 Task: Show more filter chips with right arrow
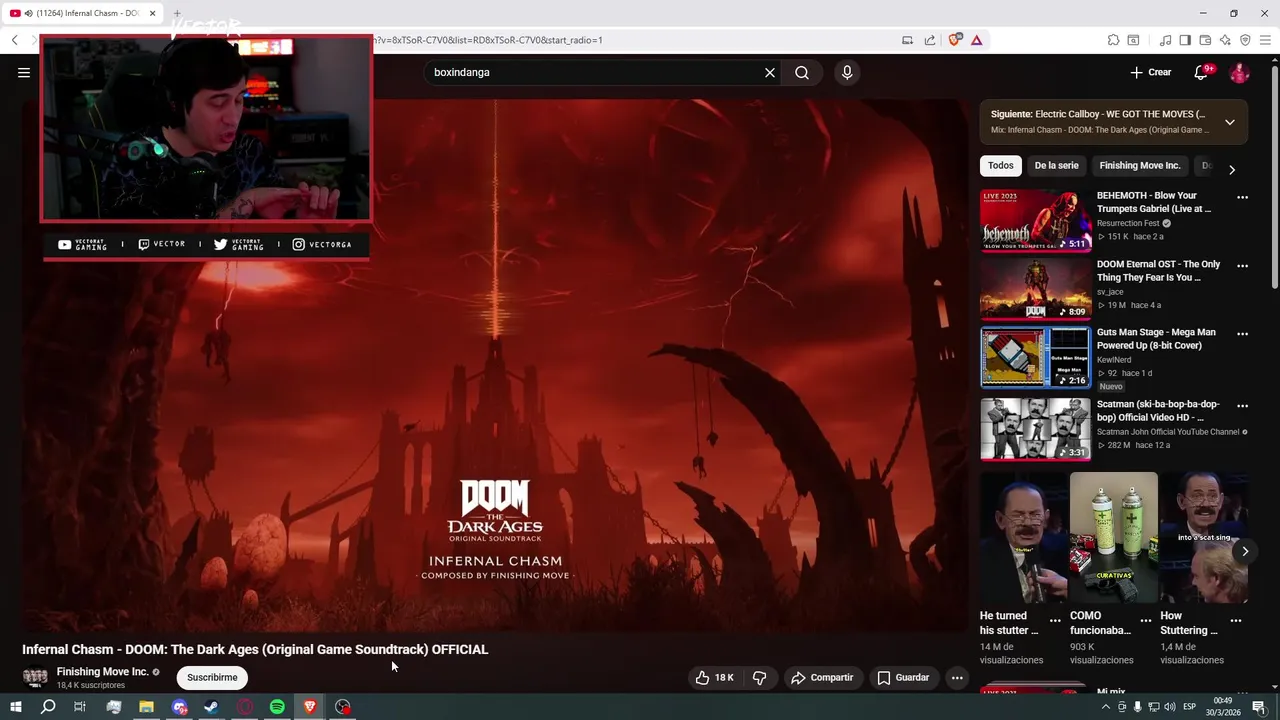click(x=1231, y=169)
